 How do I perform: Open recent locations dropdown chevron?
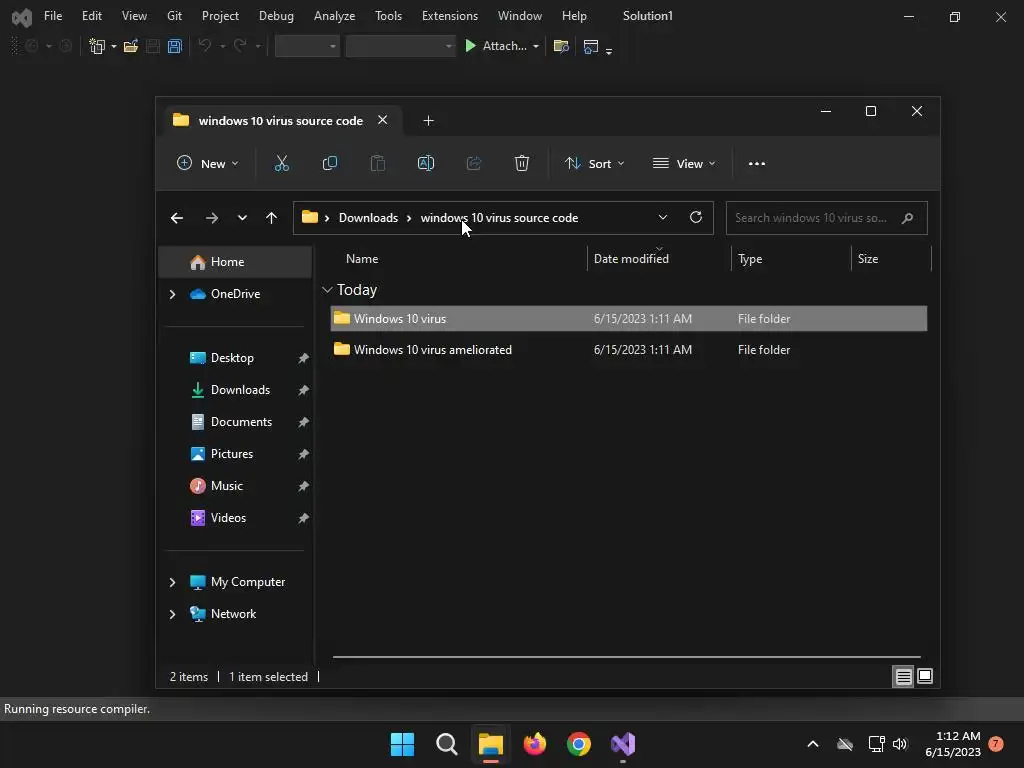pyautogui.click(x=242, y=218)
